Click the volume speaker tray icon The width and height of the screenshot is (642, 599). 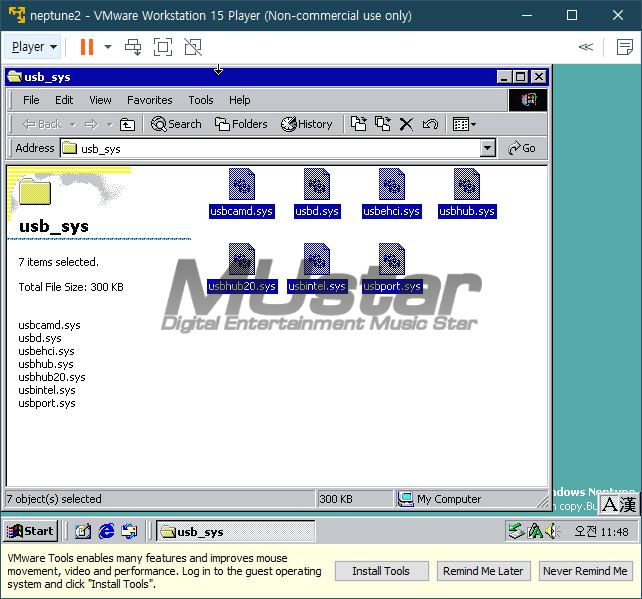tap(552, 531)
